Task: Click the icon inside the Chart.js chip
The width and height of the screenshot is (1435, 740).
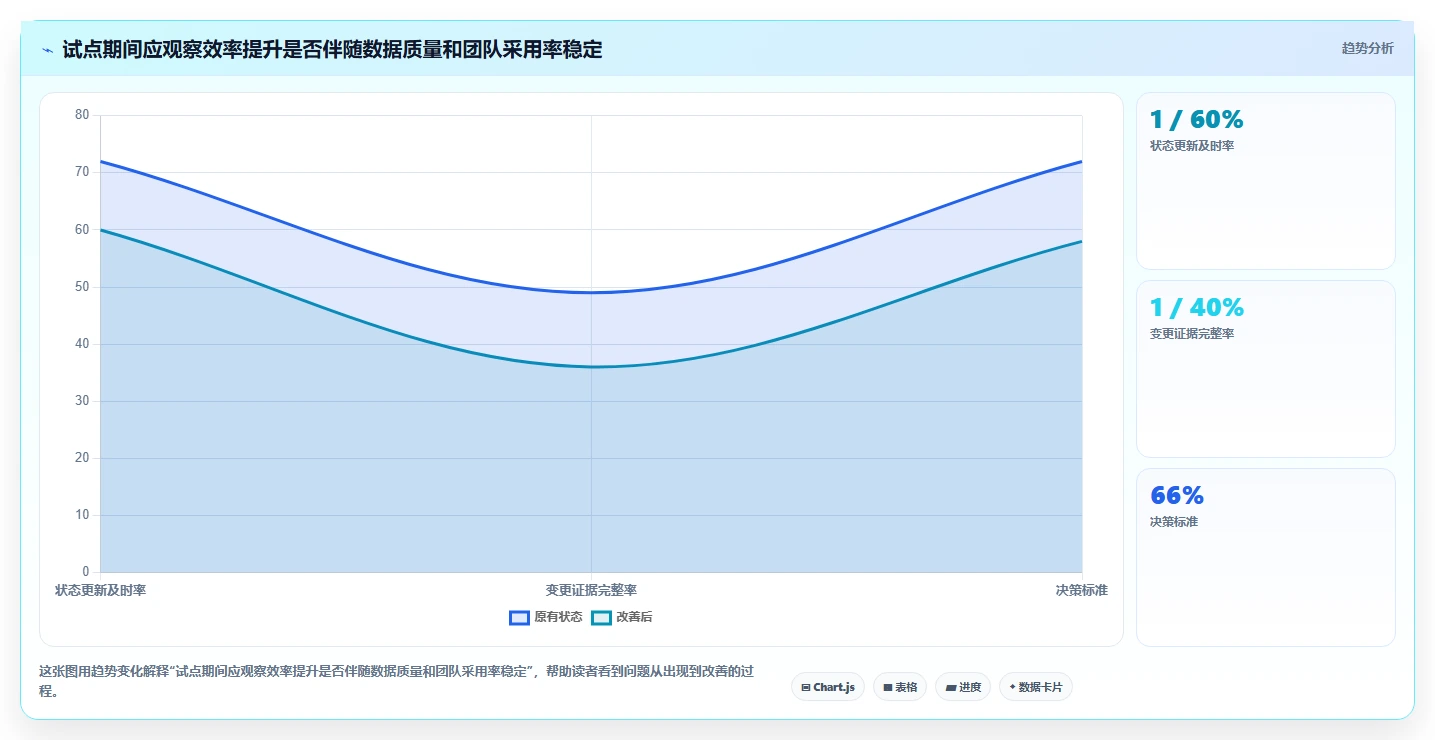Action: pos(805,688)
